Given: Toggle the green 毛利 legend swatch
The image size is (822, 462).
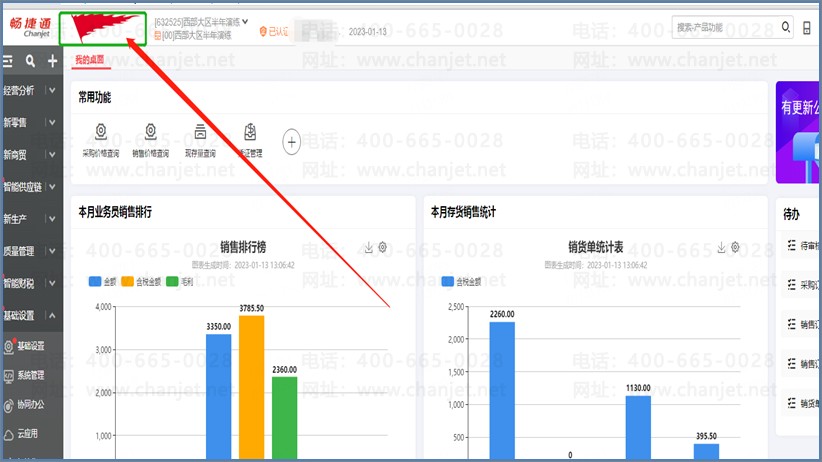Looking at the screenshot, I should [172, 282].
